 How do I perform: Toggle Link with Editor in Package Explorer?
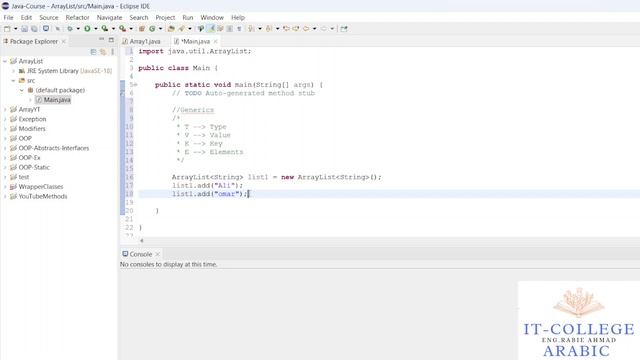click(x=103, y=52)
